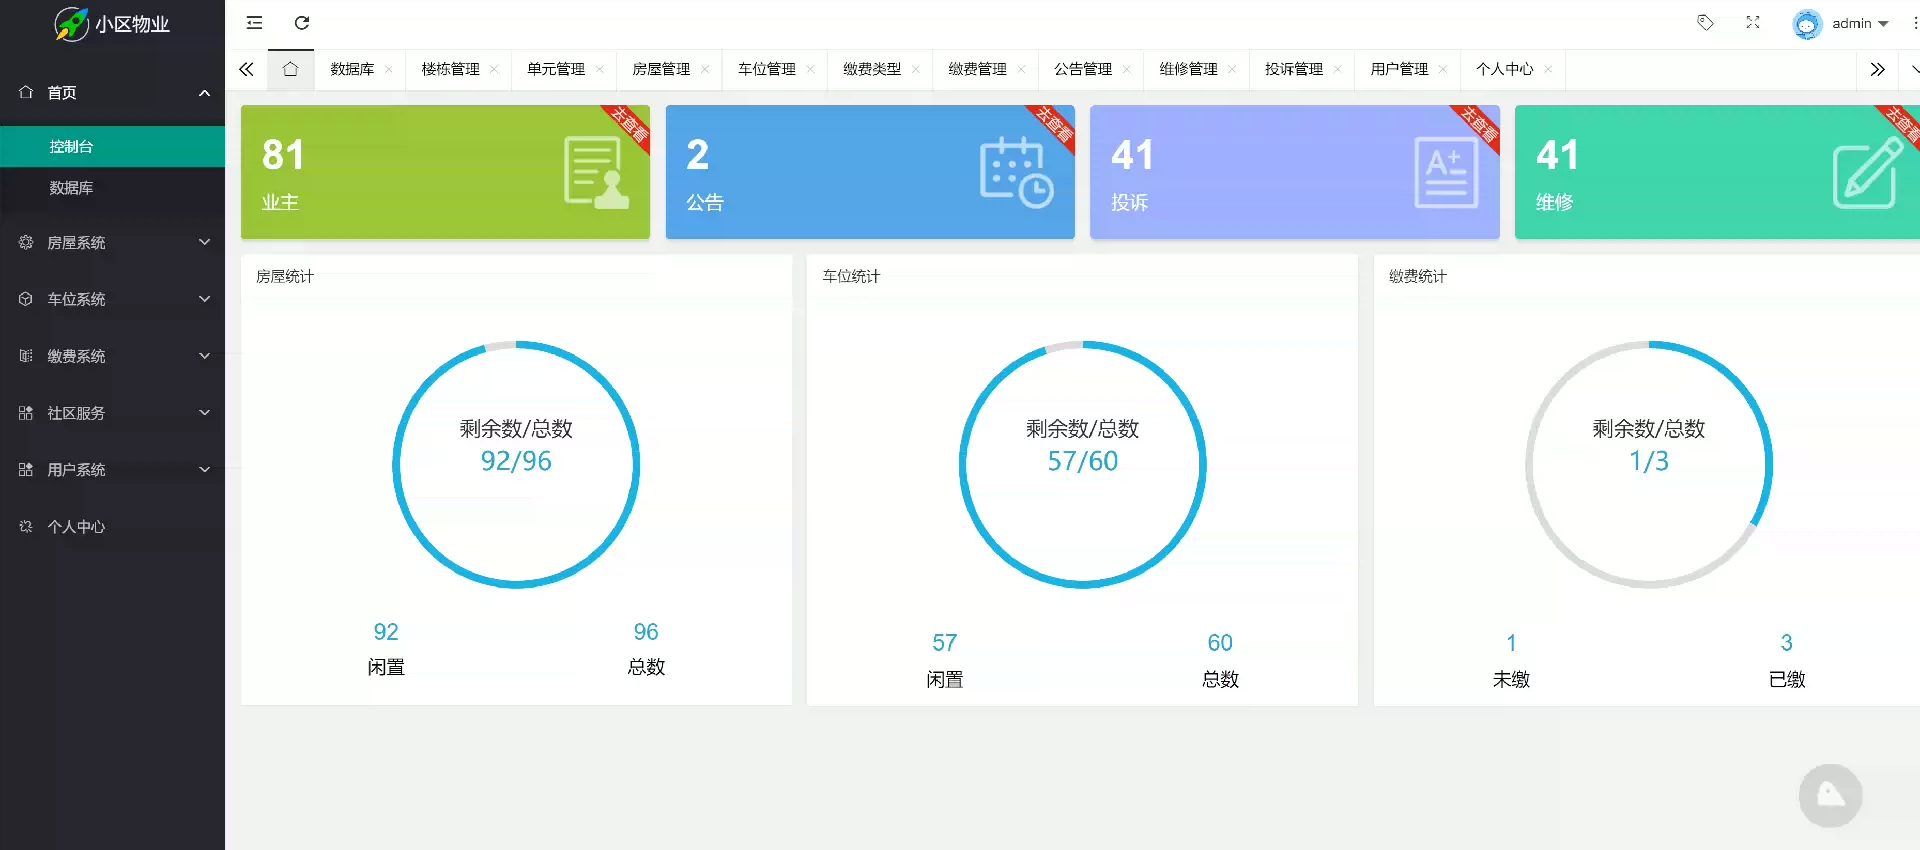Click the 车位统计 circular progress ring
This screenshot has height=850, width=1920.
point(1082,465)
